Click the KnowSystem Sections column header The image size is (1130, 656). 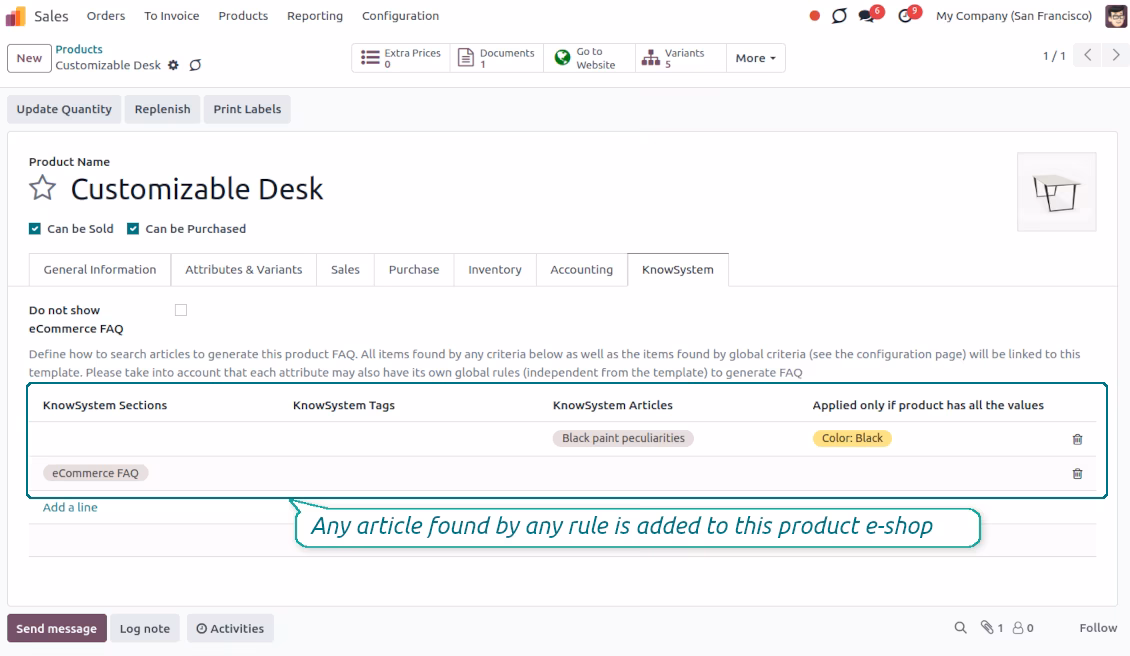pos(104,405)
